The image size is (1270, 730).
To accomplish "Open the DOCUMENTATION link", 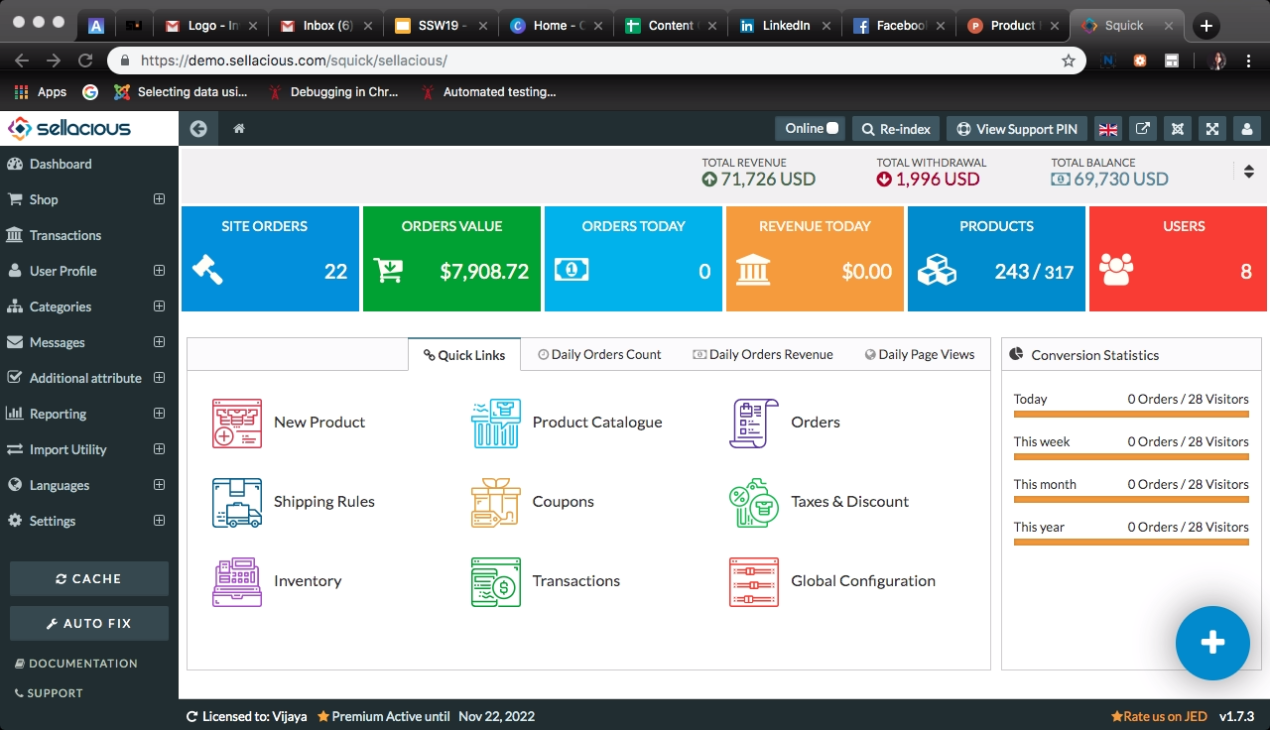I will pyautogui.click(x=76, y=663).
